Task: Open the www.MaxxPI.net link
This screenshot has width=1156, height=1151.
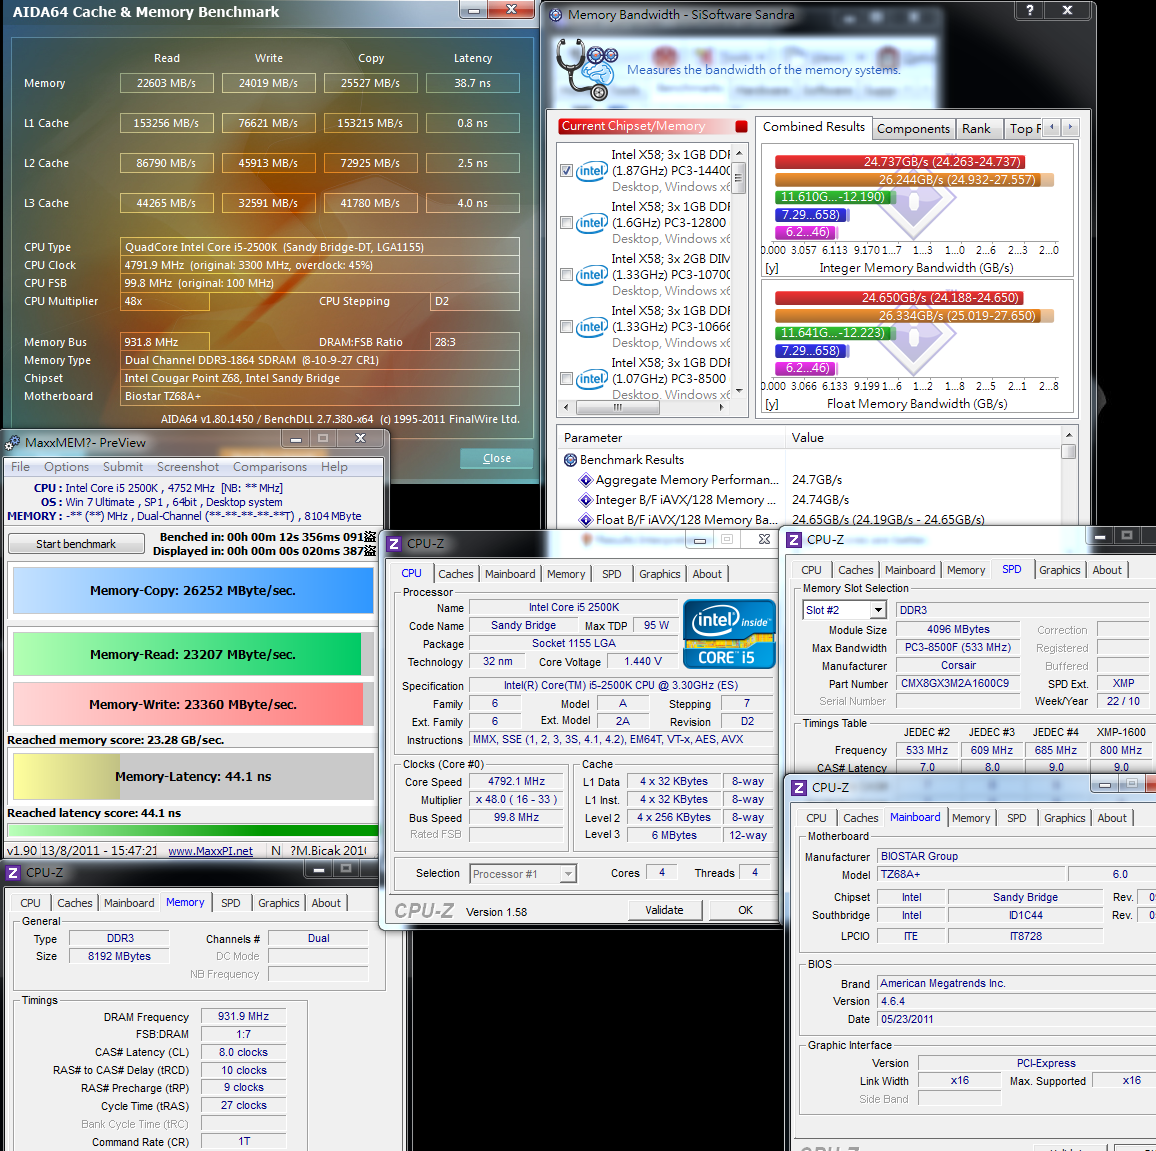Action: click(x=210, y=851)
